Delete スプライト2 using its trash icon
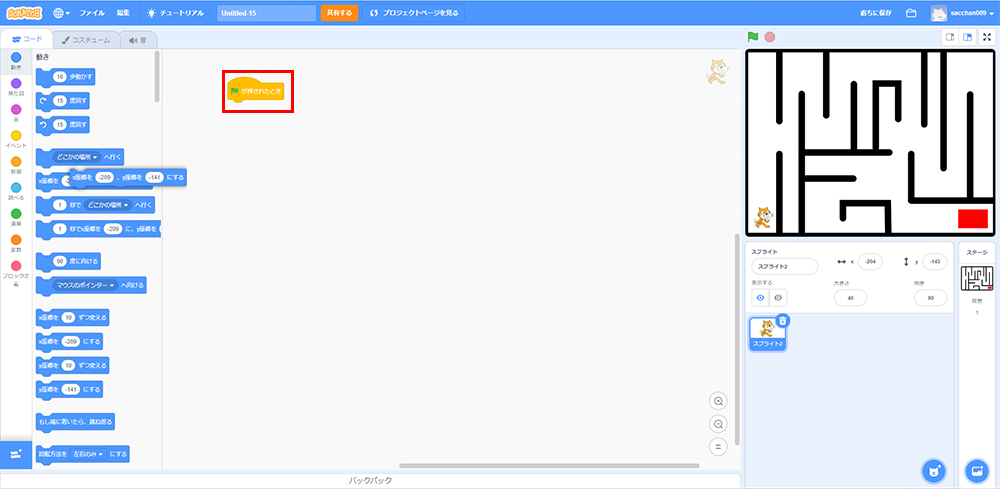This screenshot has width=1000, height=489. [x=783, y=321]
